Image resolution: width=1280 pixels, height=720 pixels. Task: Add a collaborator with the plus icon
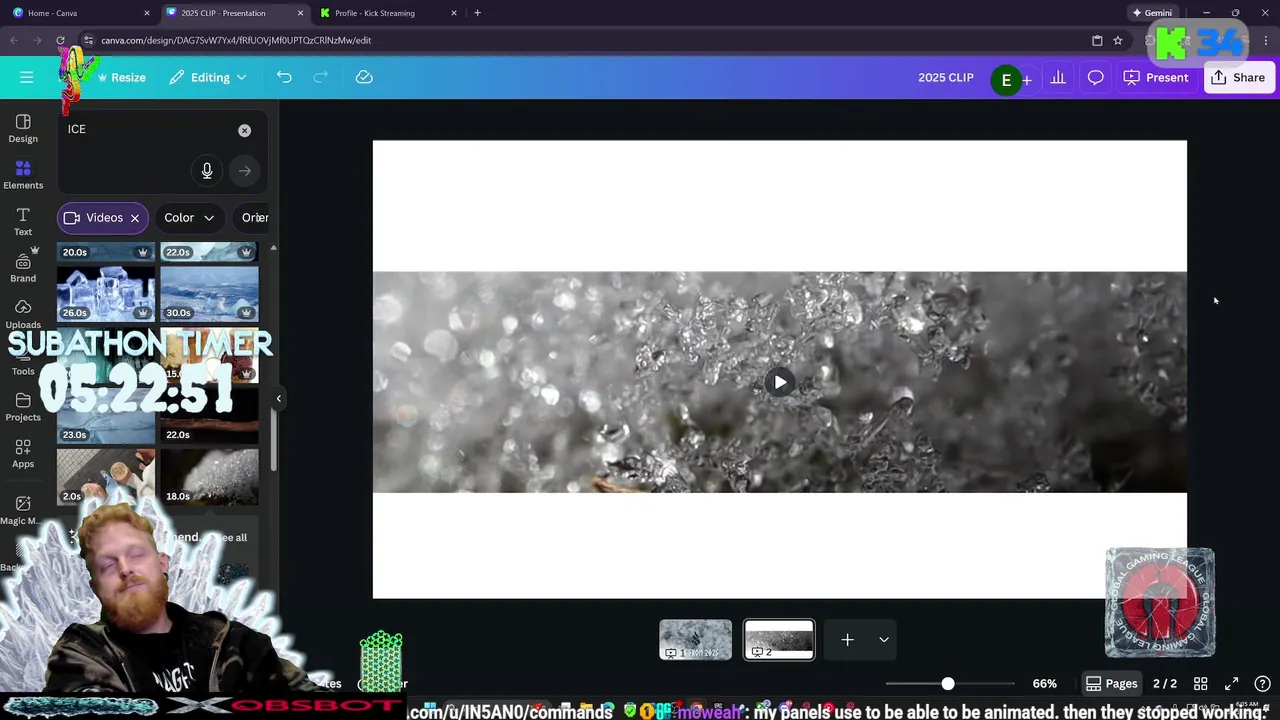coord(1026,80)
